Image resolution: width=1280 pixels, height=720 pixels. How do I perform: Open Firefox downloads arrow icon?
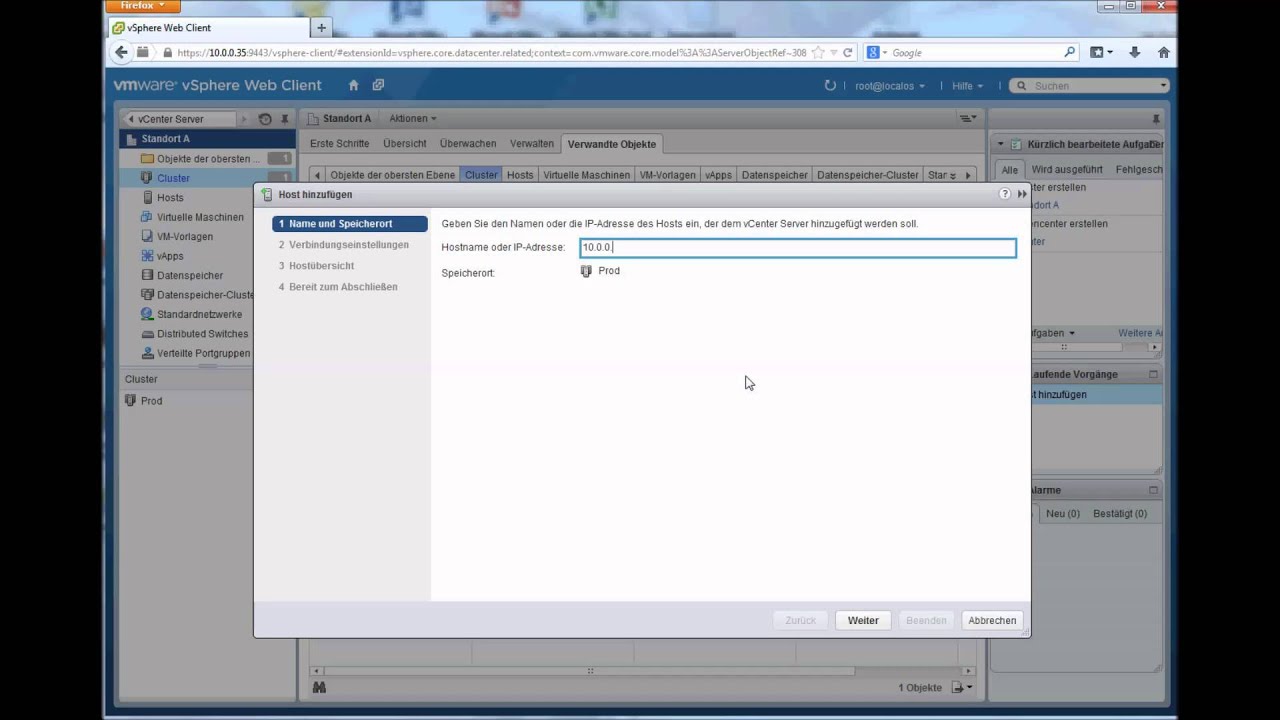[1135, 53]
